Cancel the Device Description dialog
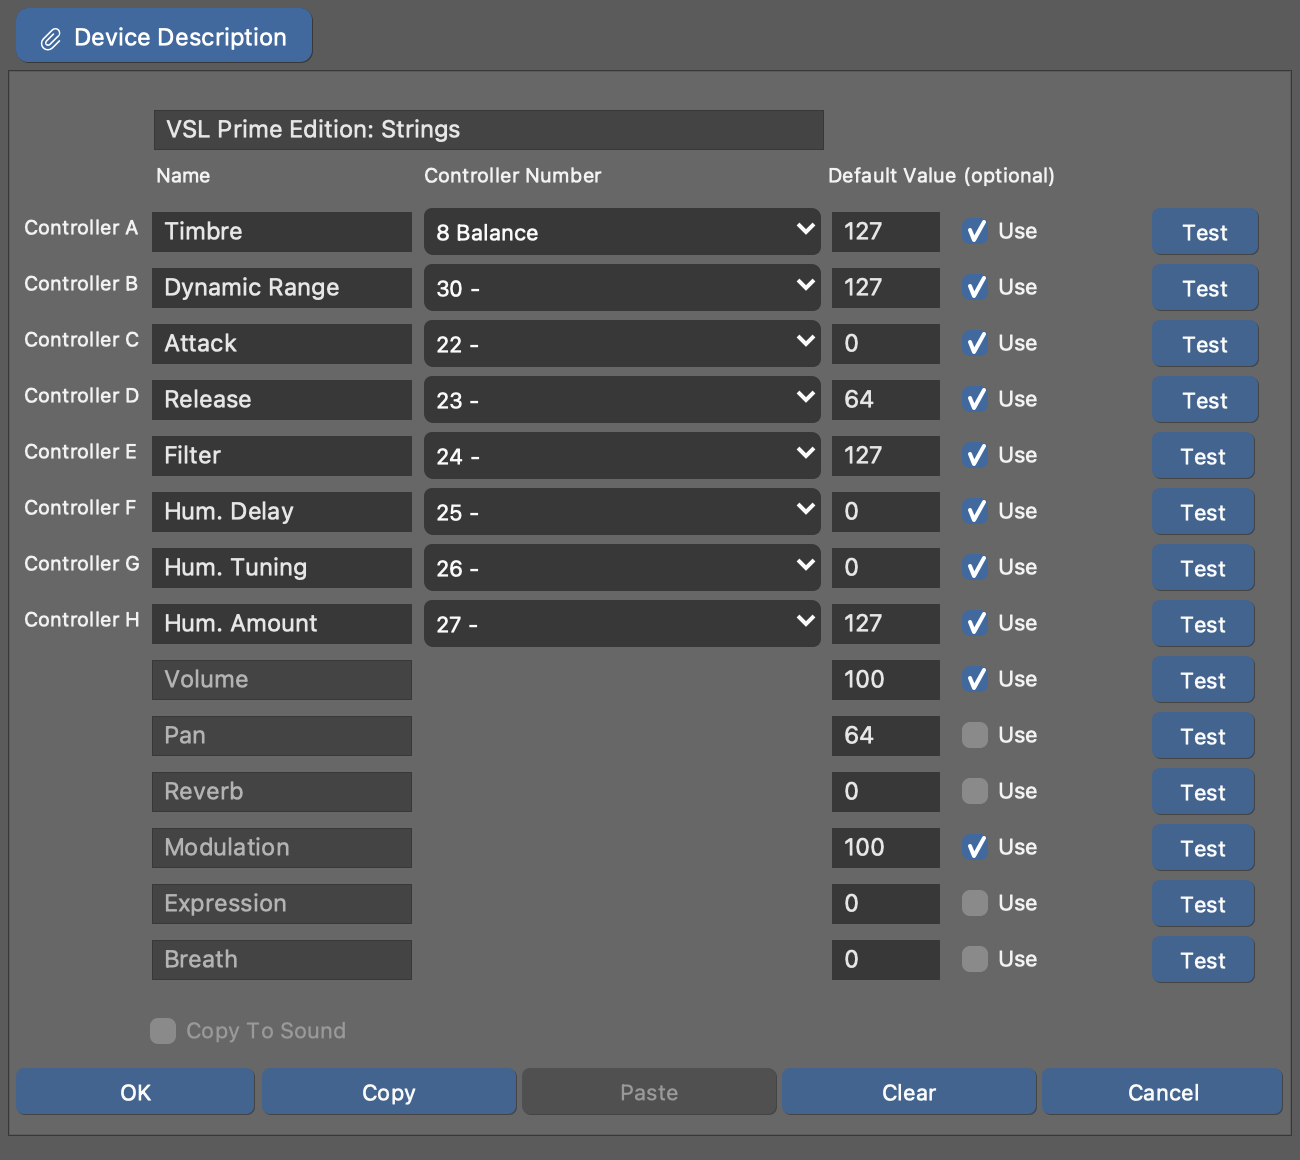Viewport: 1300px width, 1160px height. click(1162, 1092)
